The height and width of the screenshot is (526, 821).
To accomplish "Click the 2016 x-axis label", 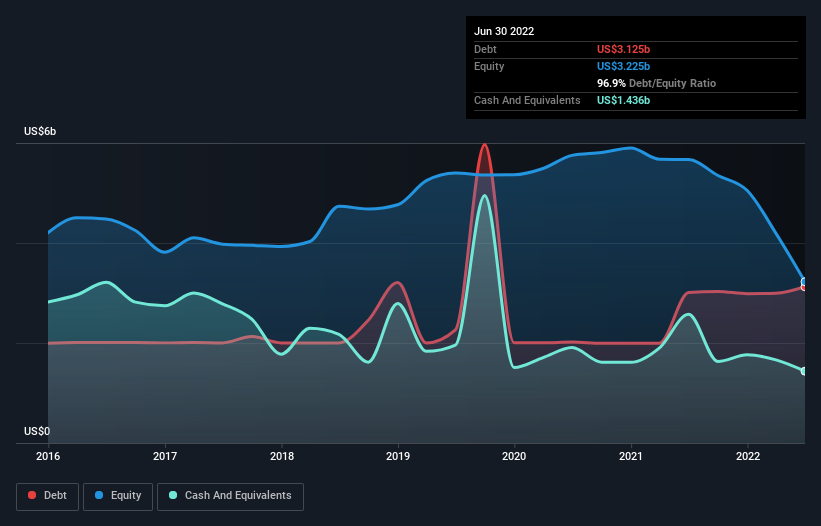I will [48, 456].
